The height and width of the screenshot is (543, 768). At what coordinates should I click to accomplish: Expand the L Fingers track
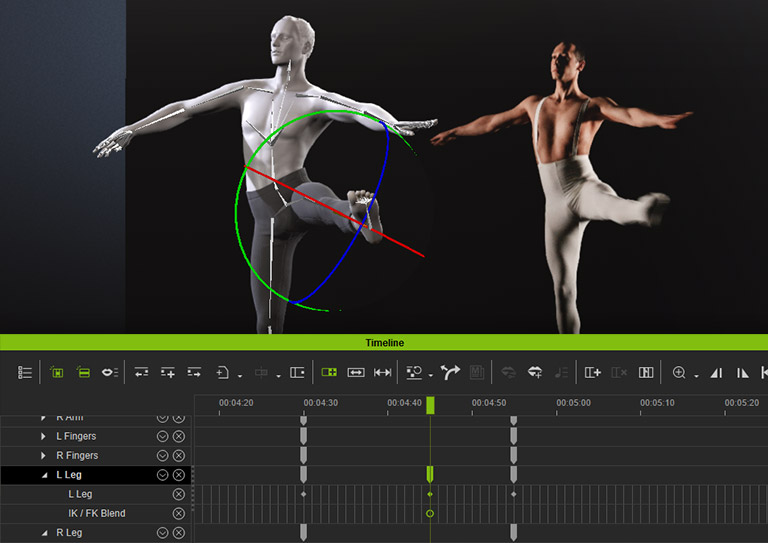[x=43, y=437]
